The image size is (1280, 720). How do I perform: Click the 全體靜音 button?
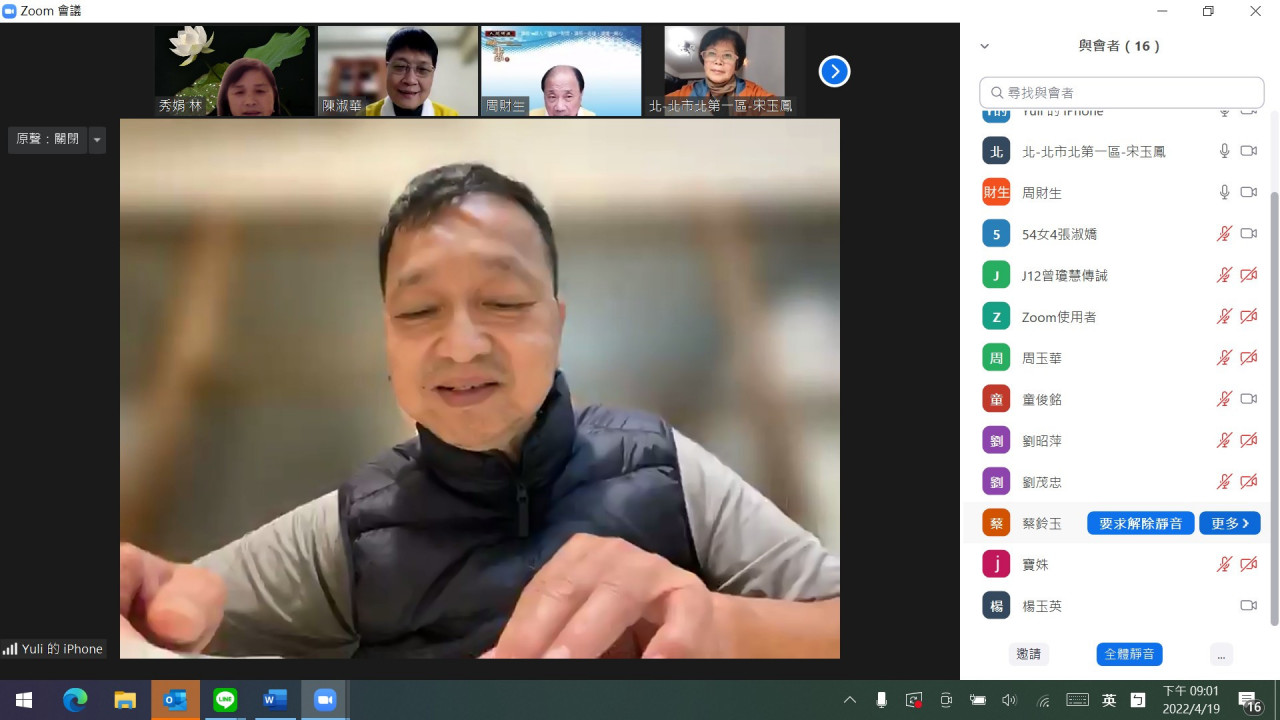tap(1129, 654)
